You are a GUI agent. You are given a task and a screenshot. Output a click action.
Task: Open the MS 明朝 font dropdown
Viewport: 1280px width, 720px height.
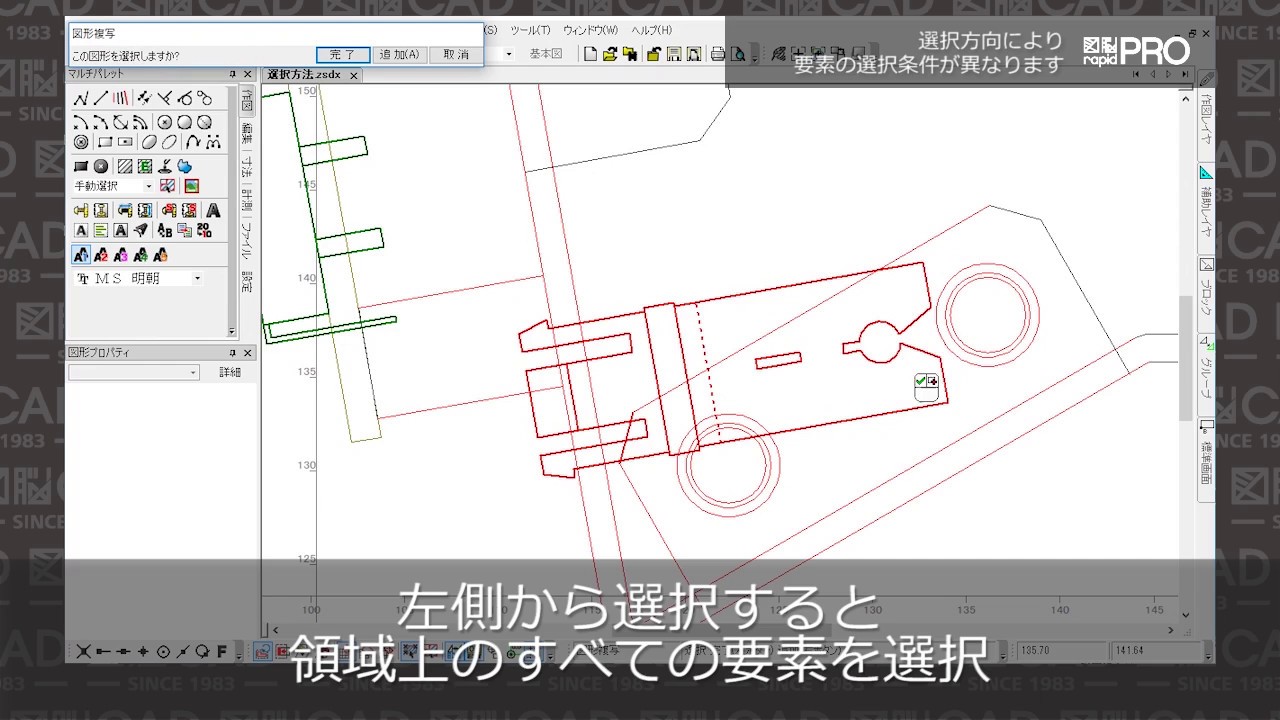pos(197,278)
